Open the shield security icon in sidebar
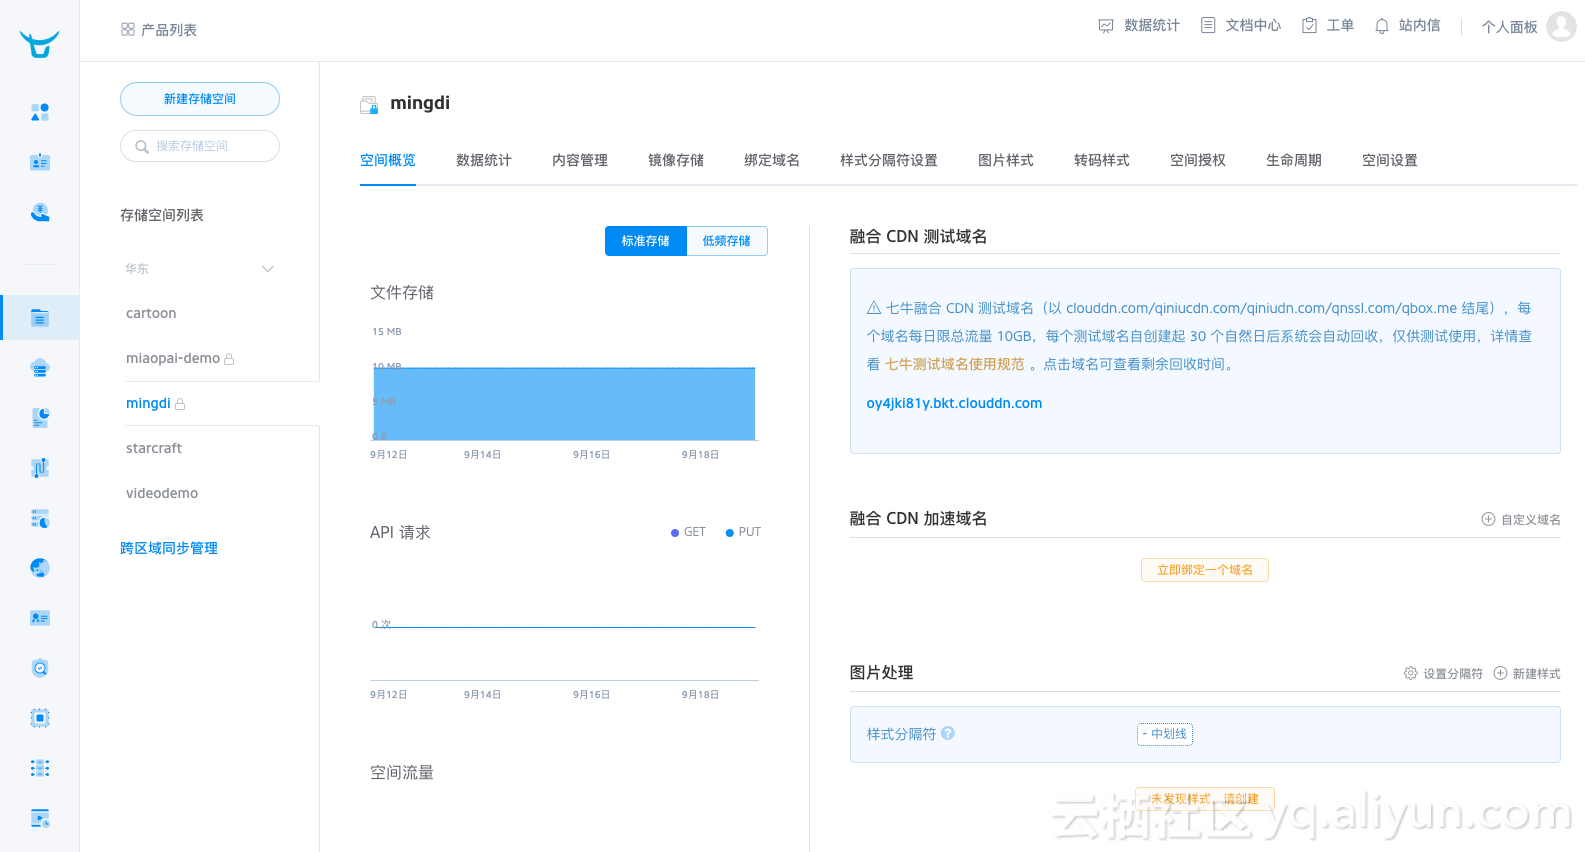The height and width of the screenshot is (852, 1585). [x=40, y=668]
